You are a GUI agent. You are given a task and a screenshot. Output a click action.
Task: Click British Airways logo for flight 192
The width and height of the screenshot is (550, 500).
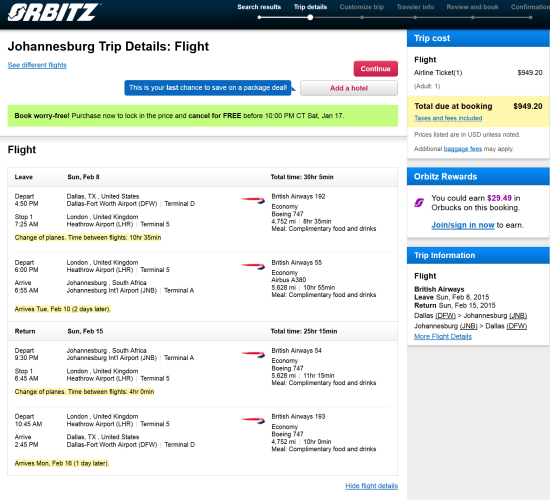tap(253, 201)
